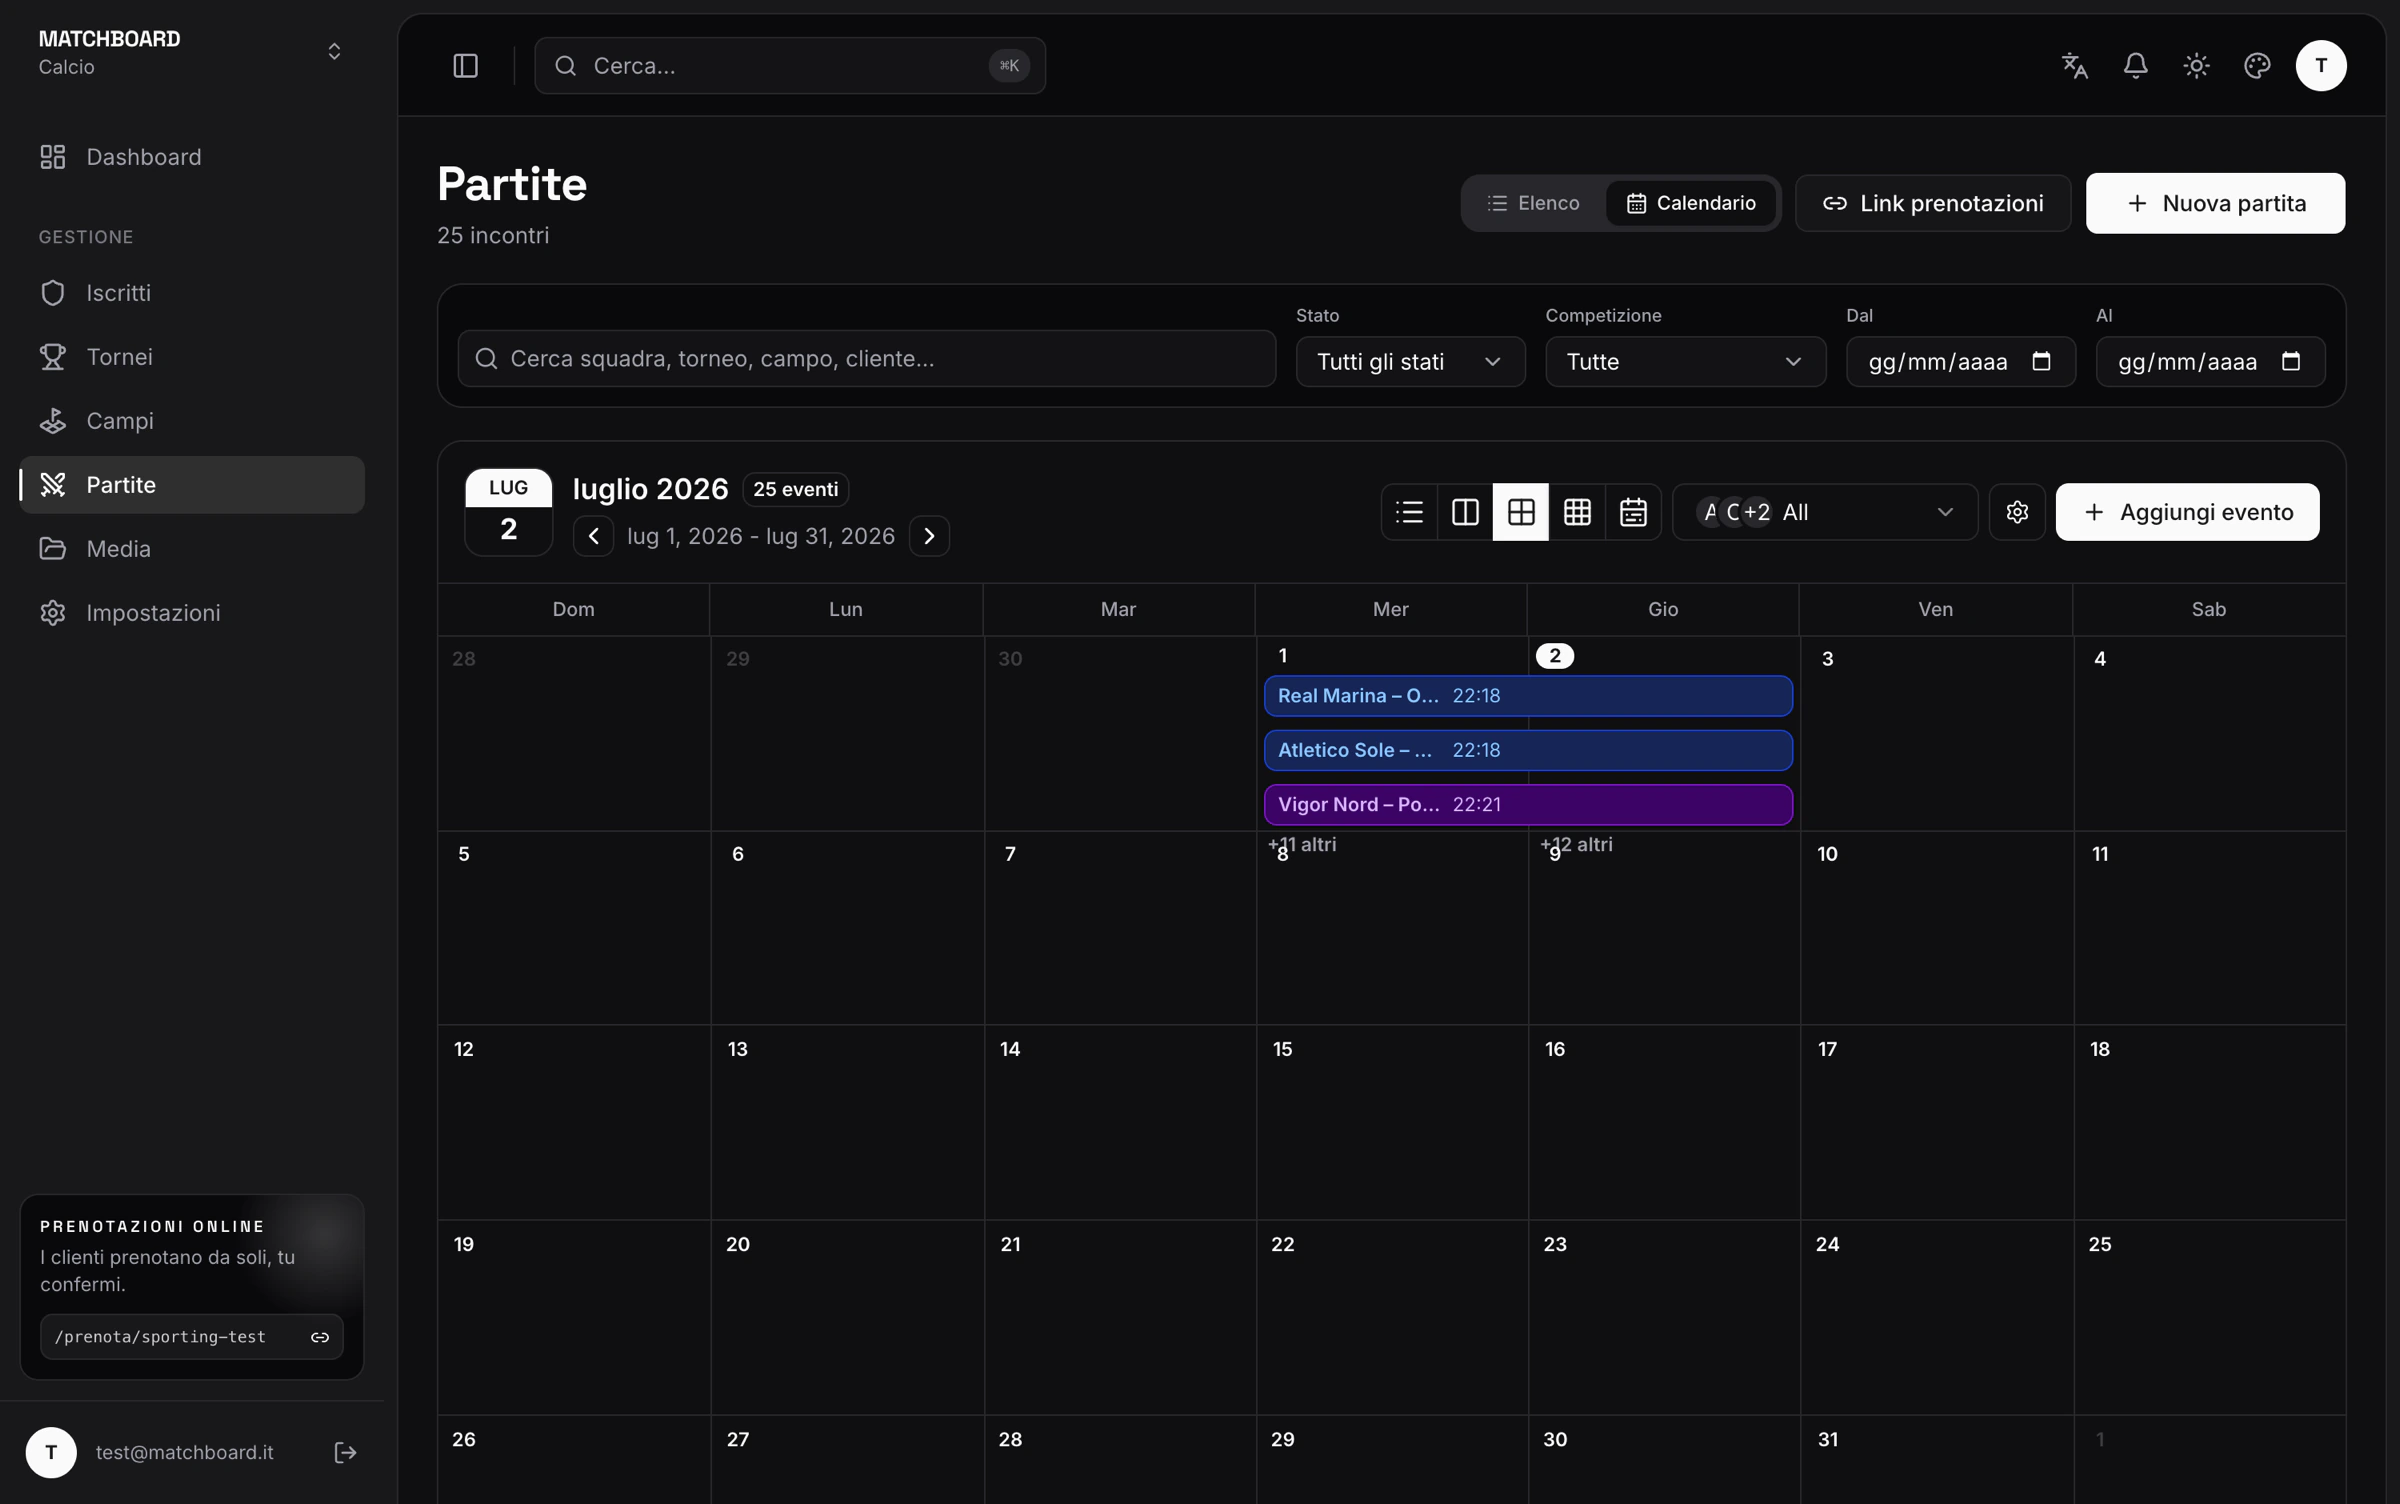
Task: Open the color palette icon
Action: coord(2257,66)
